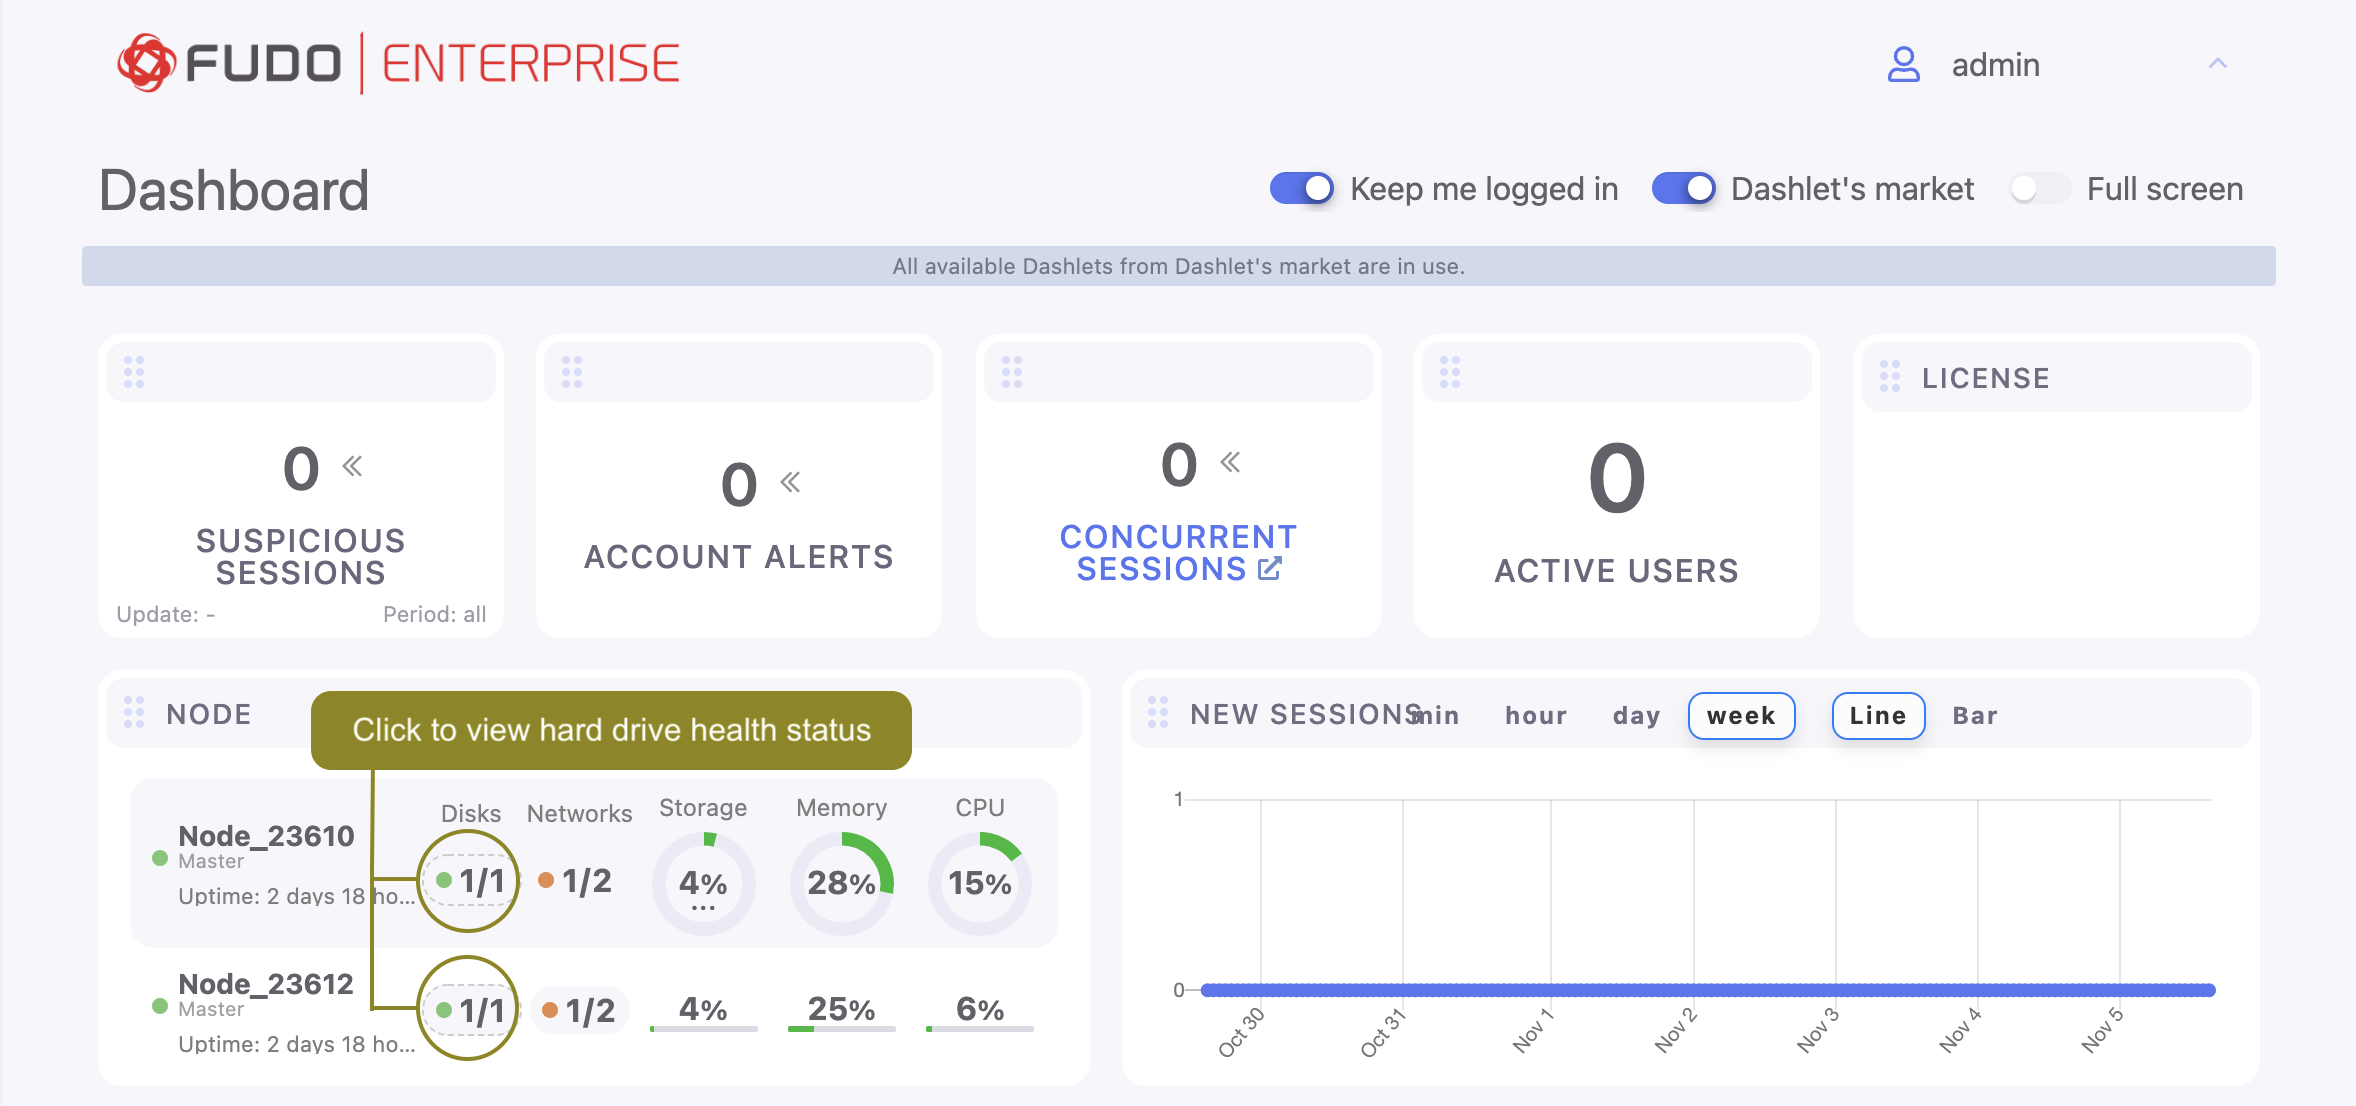Grab the Account Alerts dashlet drag handle
Screen dimensions: 2356x1106
click(x=572, y=372)
